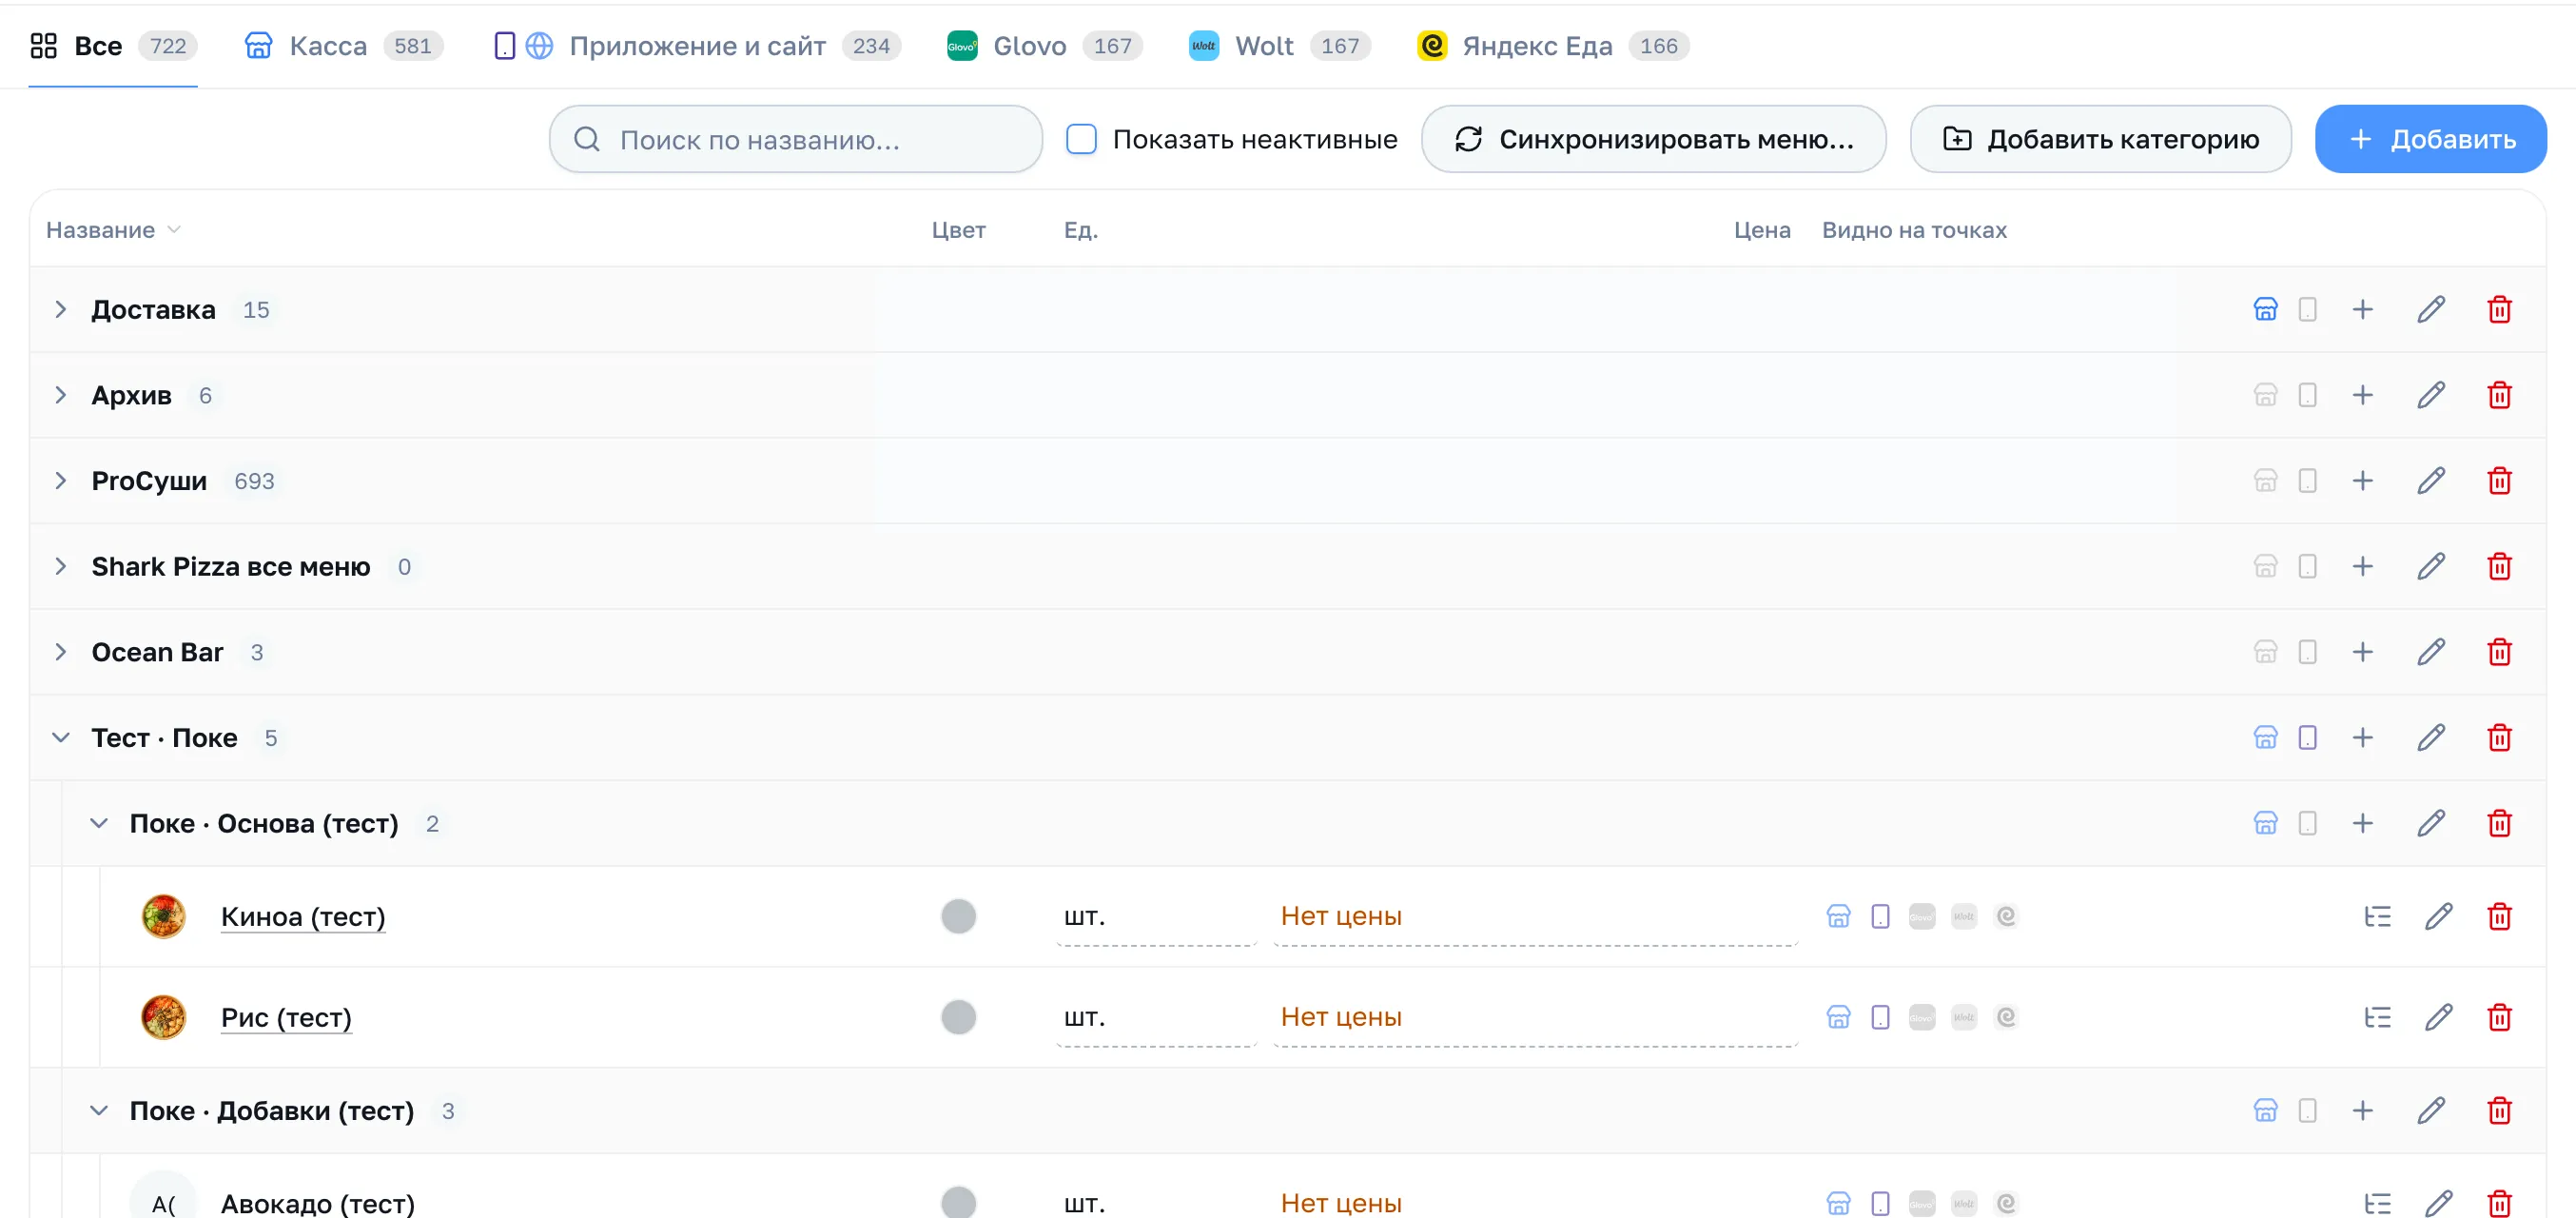Expand the Архив category
The image size is (2576, 1218).
click(60, 395)
